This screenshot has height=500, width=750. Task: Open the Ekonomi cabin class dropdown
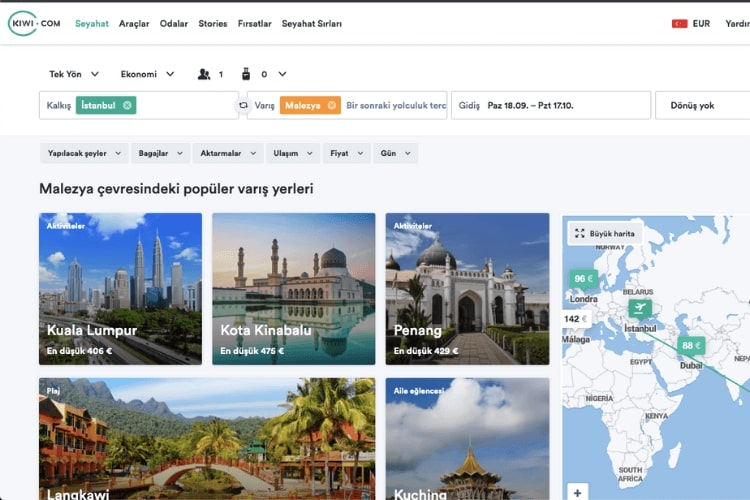147,74
